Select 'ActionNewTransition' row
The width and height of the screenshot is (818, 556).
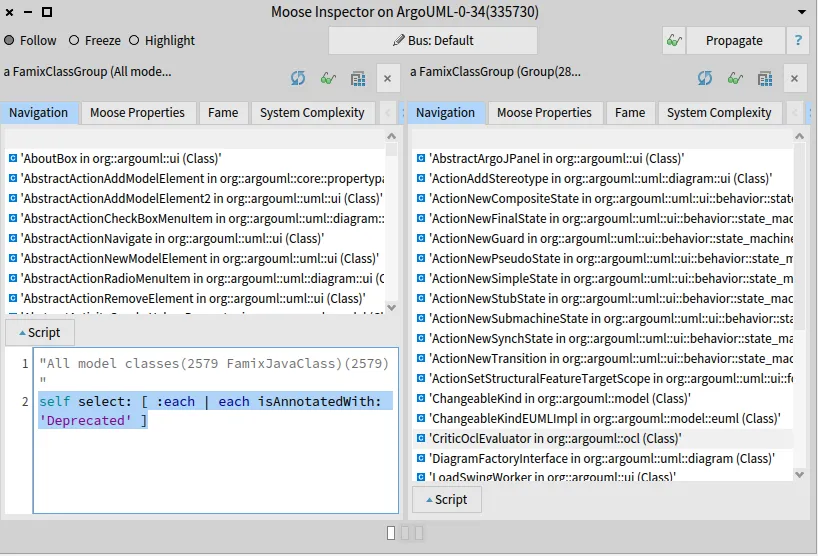[x=604, y=358]
